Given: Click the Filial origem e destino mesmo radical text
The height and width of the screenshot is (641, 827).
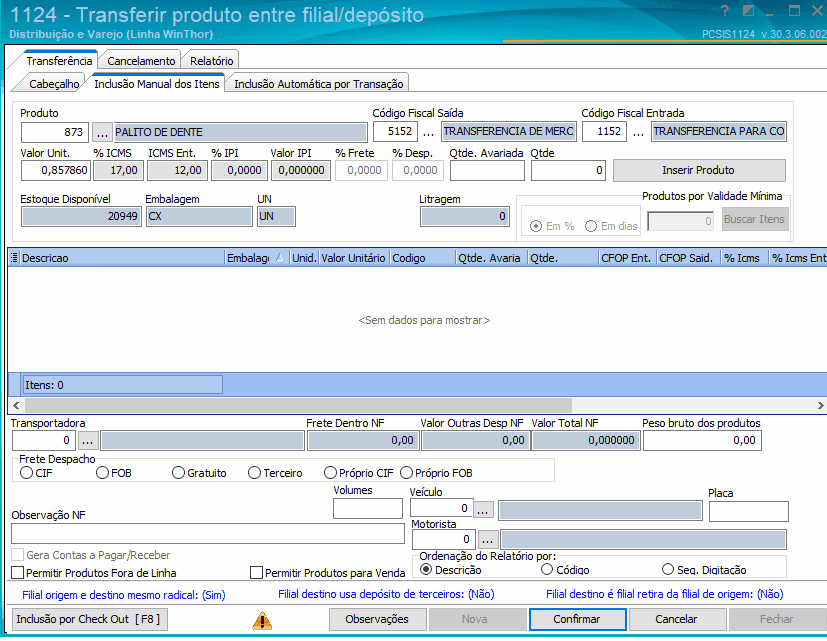Looking at the screenshot, I should point(123,595).
